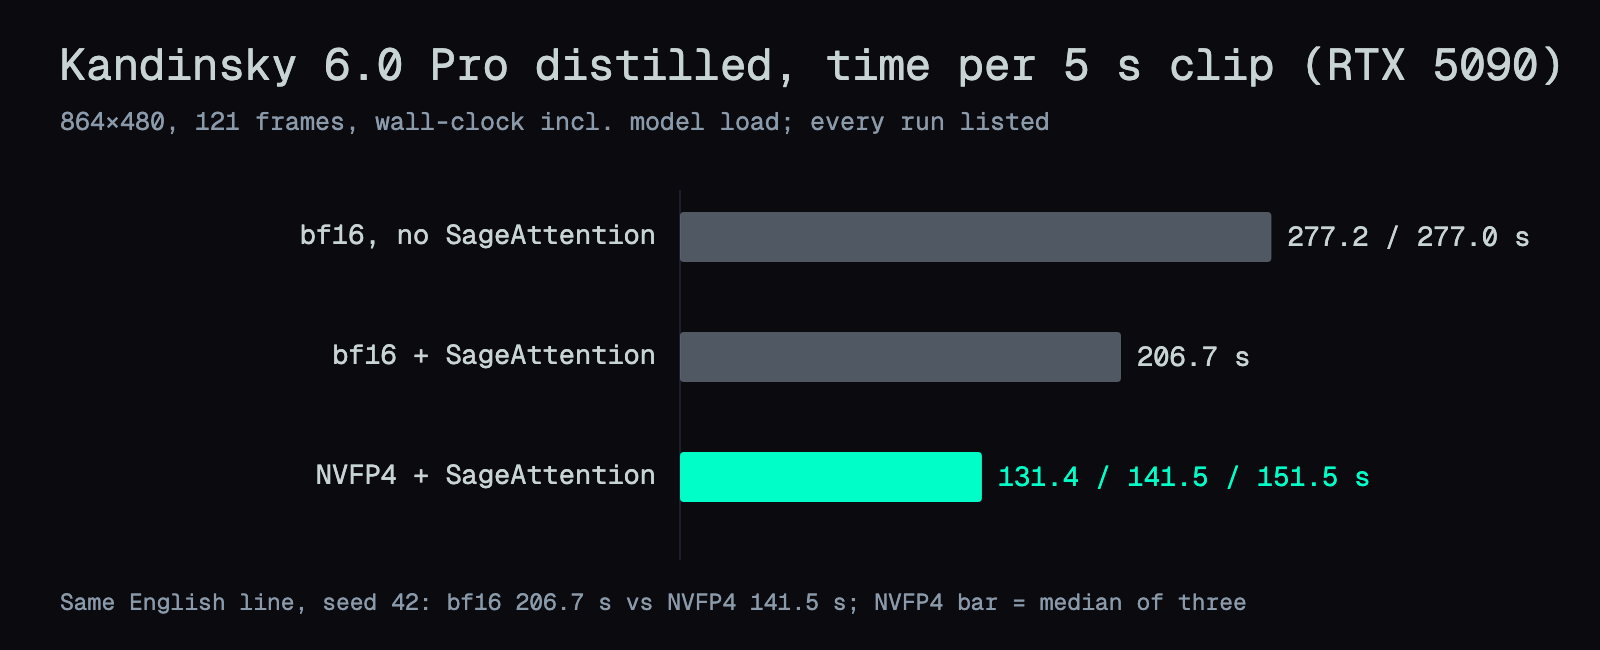Viewport: 1600px width, 650px height.
Task: Click the gray bar for bf16 no SageAttention
Action: (975, 237)
